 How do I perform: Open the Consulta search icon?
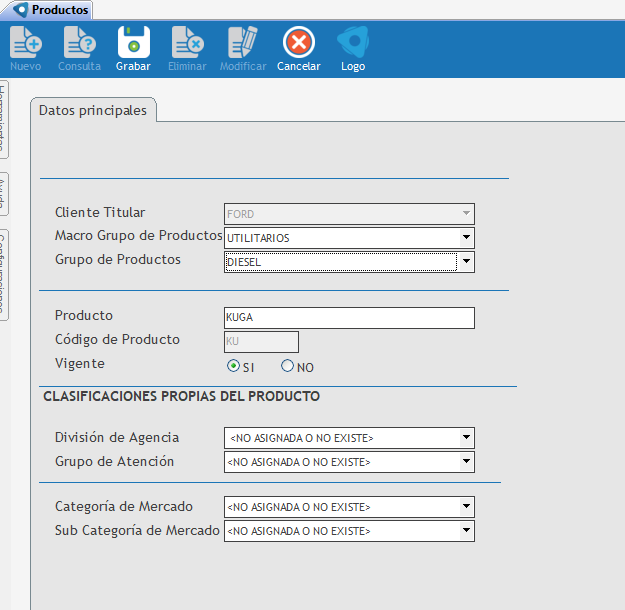point(79,43)
